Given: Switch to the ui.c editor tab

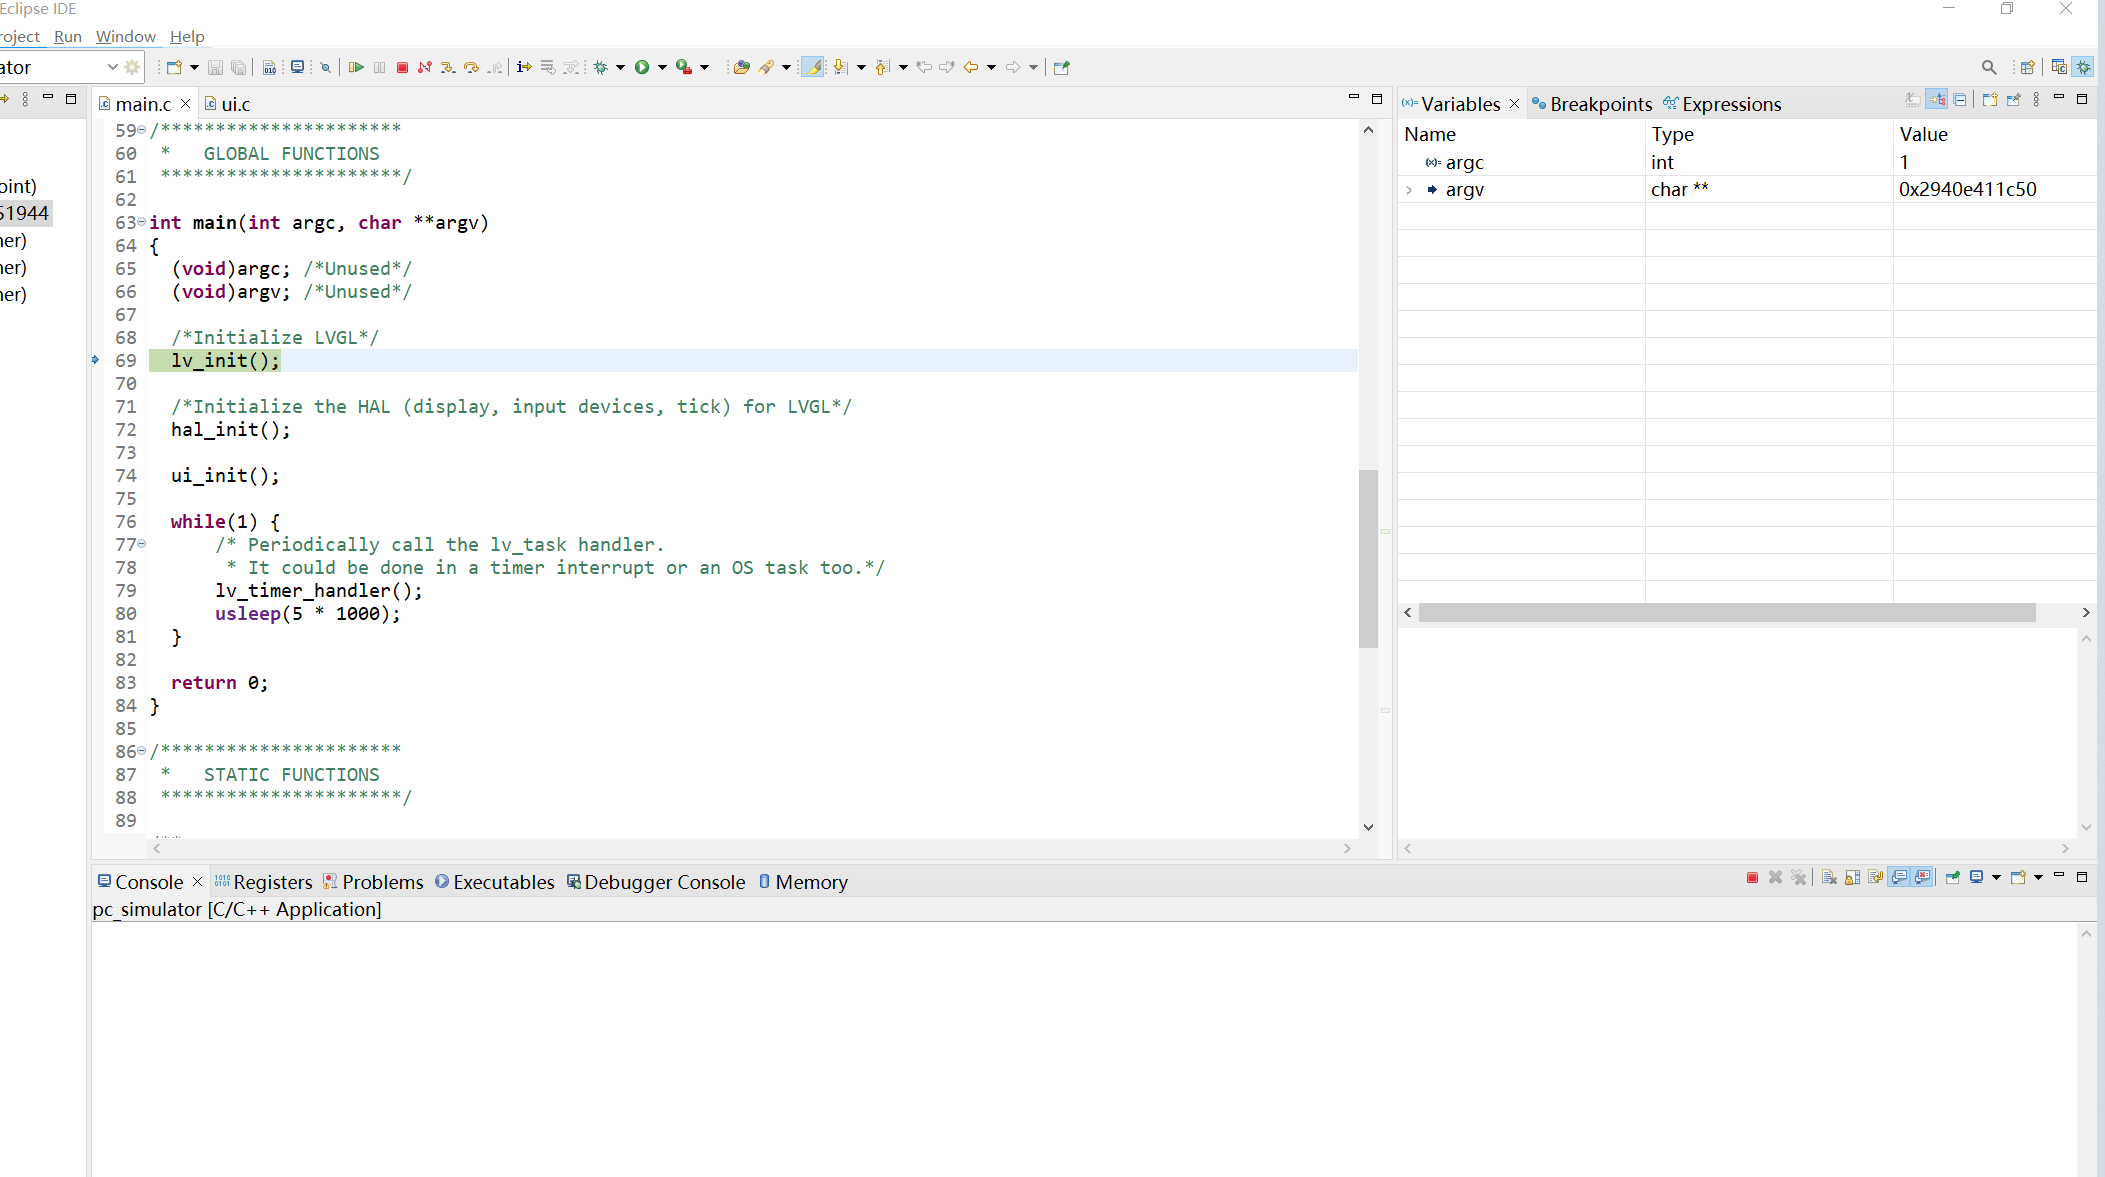Looking at the screenshot, I should point(235,104).
